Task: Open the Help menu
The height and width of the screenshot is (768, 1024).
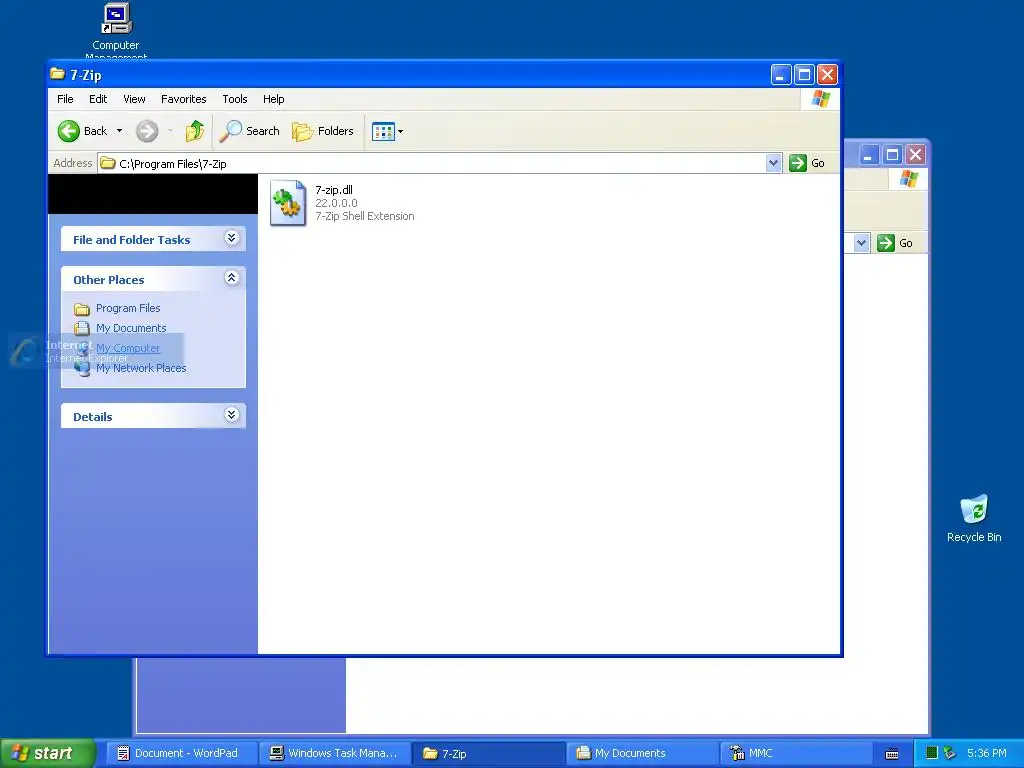Action: tap(274, 99)
